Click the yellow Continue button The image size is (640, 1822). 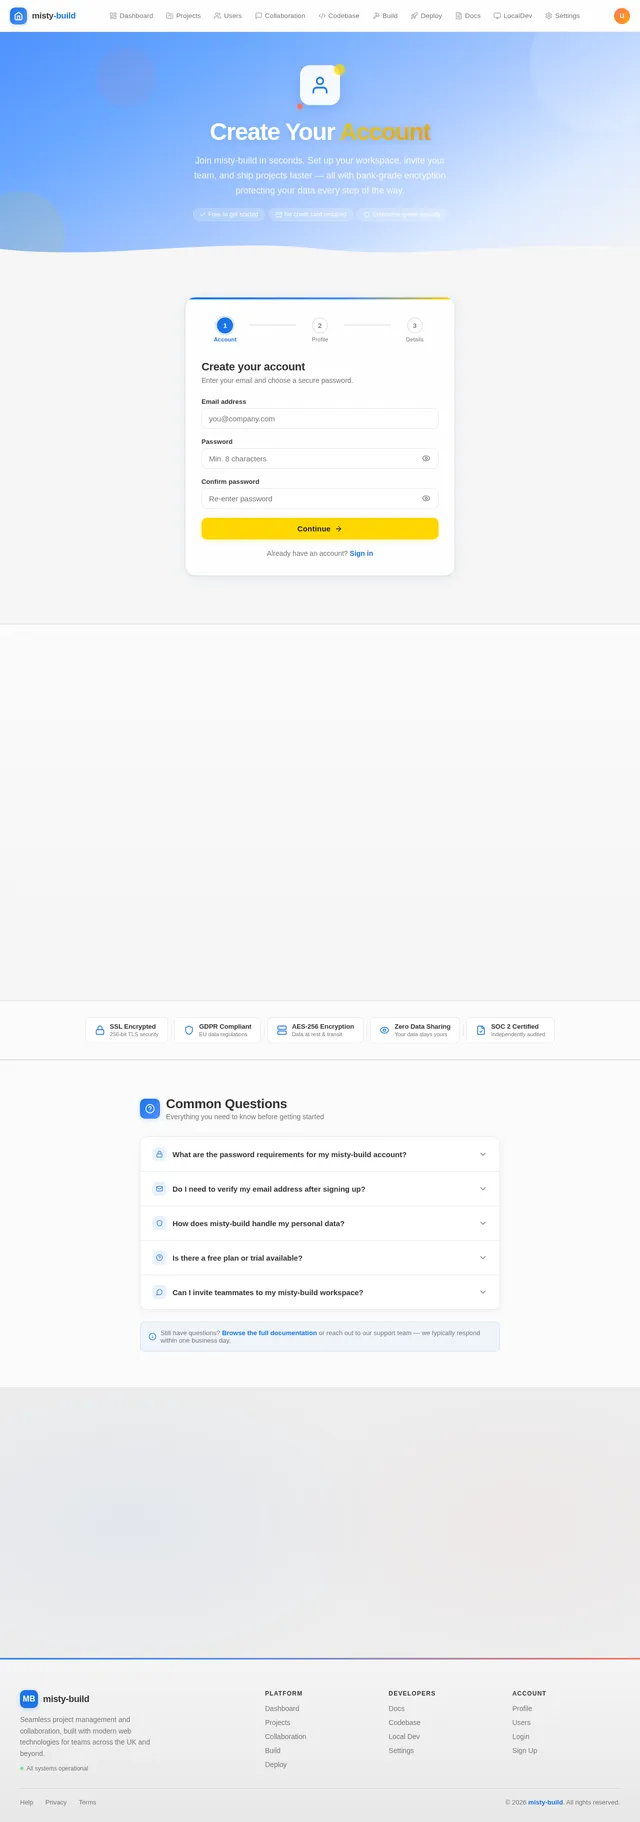320,529
